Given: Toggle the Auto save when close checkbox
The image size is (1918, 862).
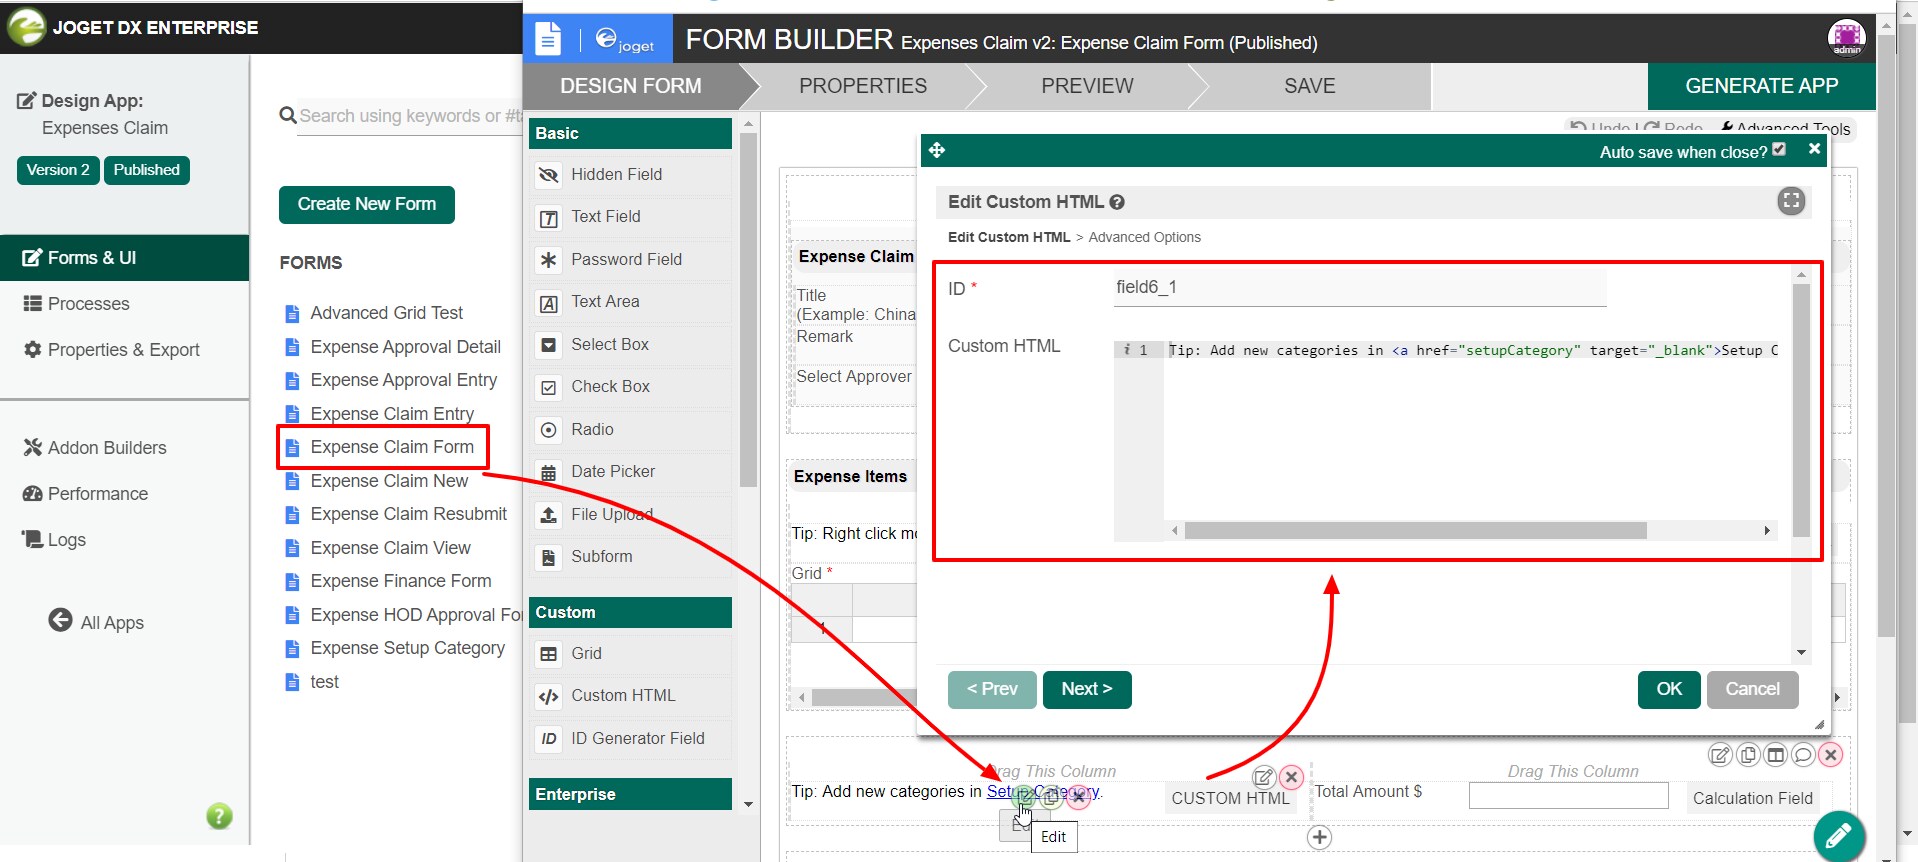Looking at the screenshot, I should click(1779, 150).
